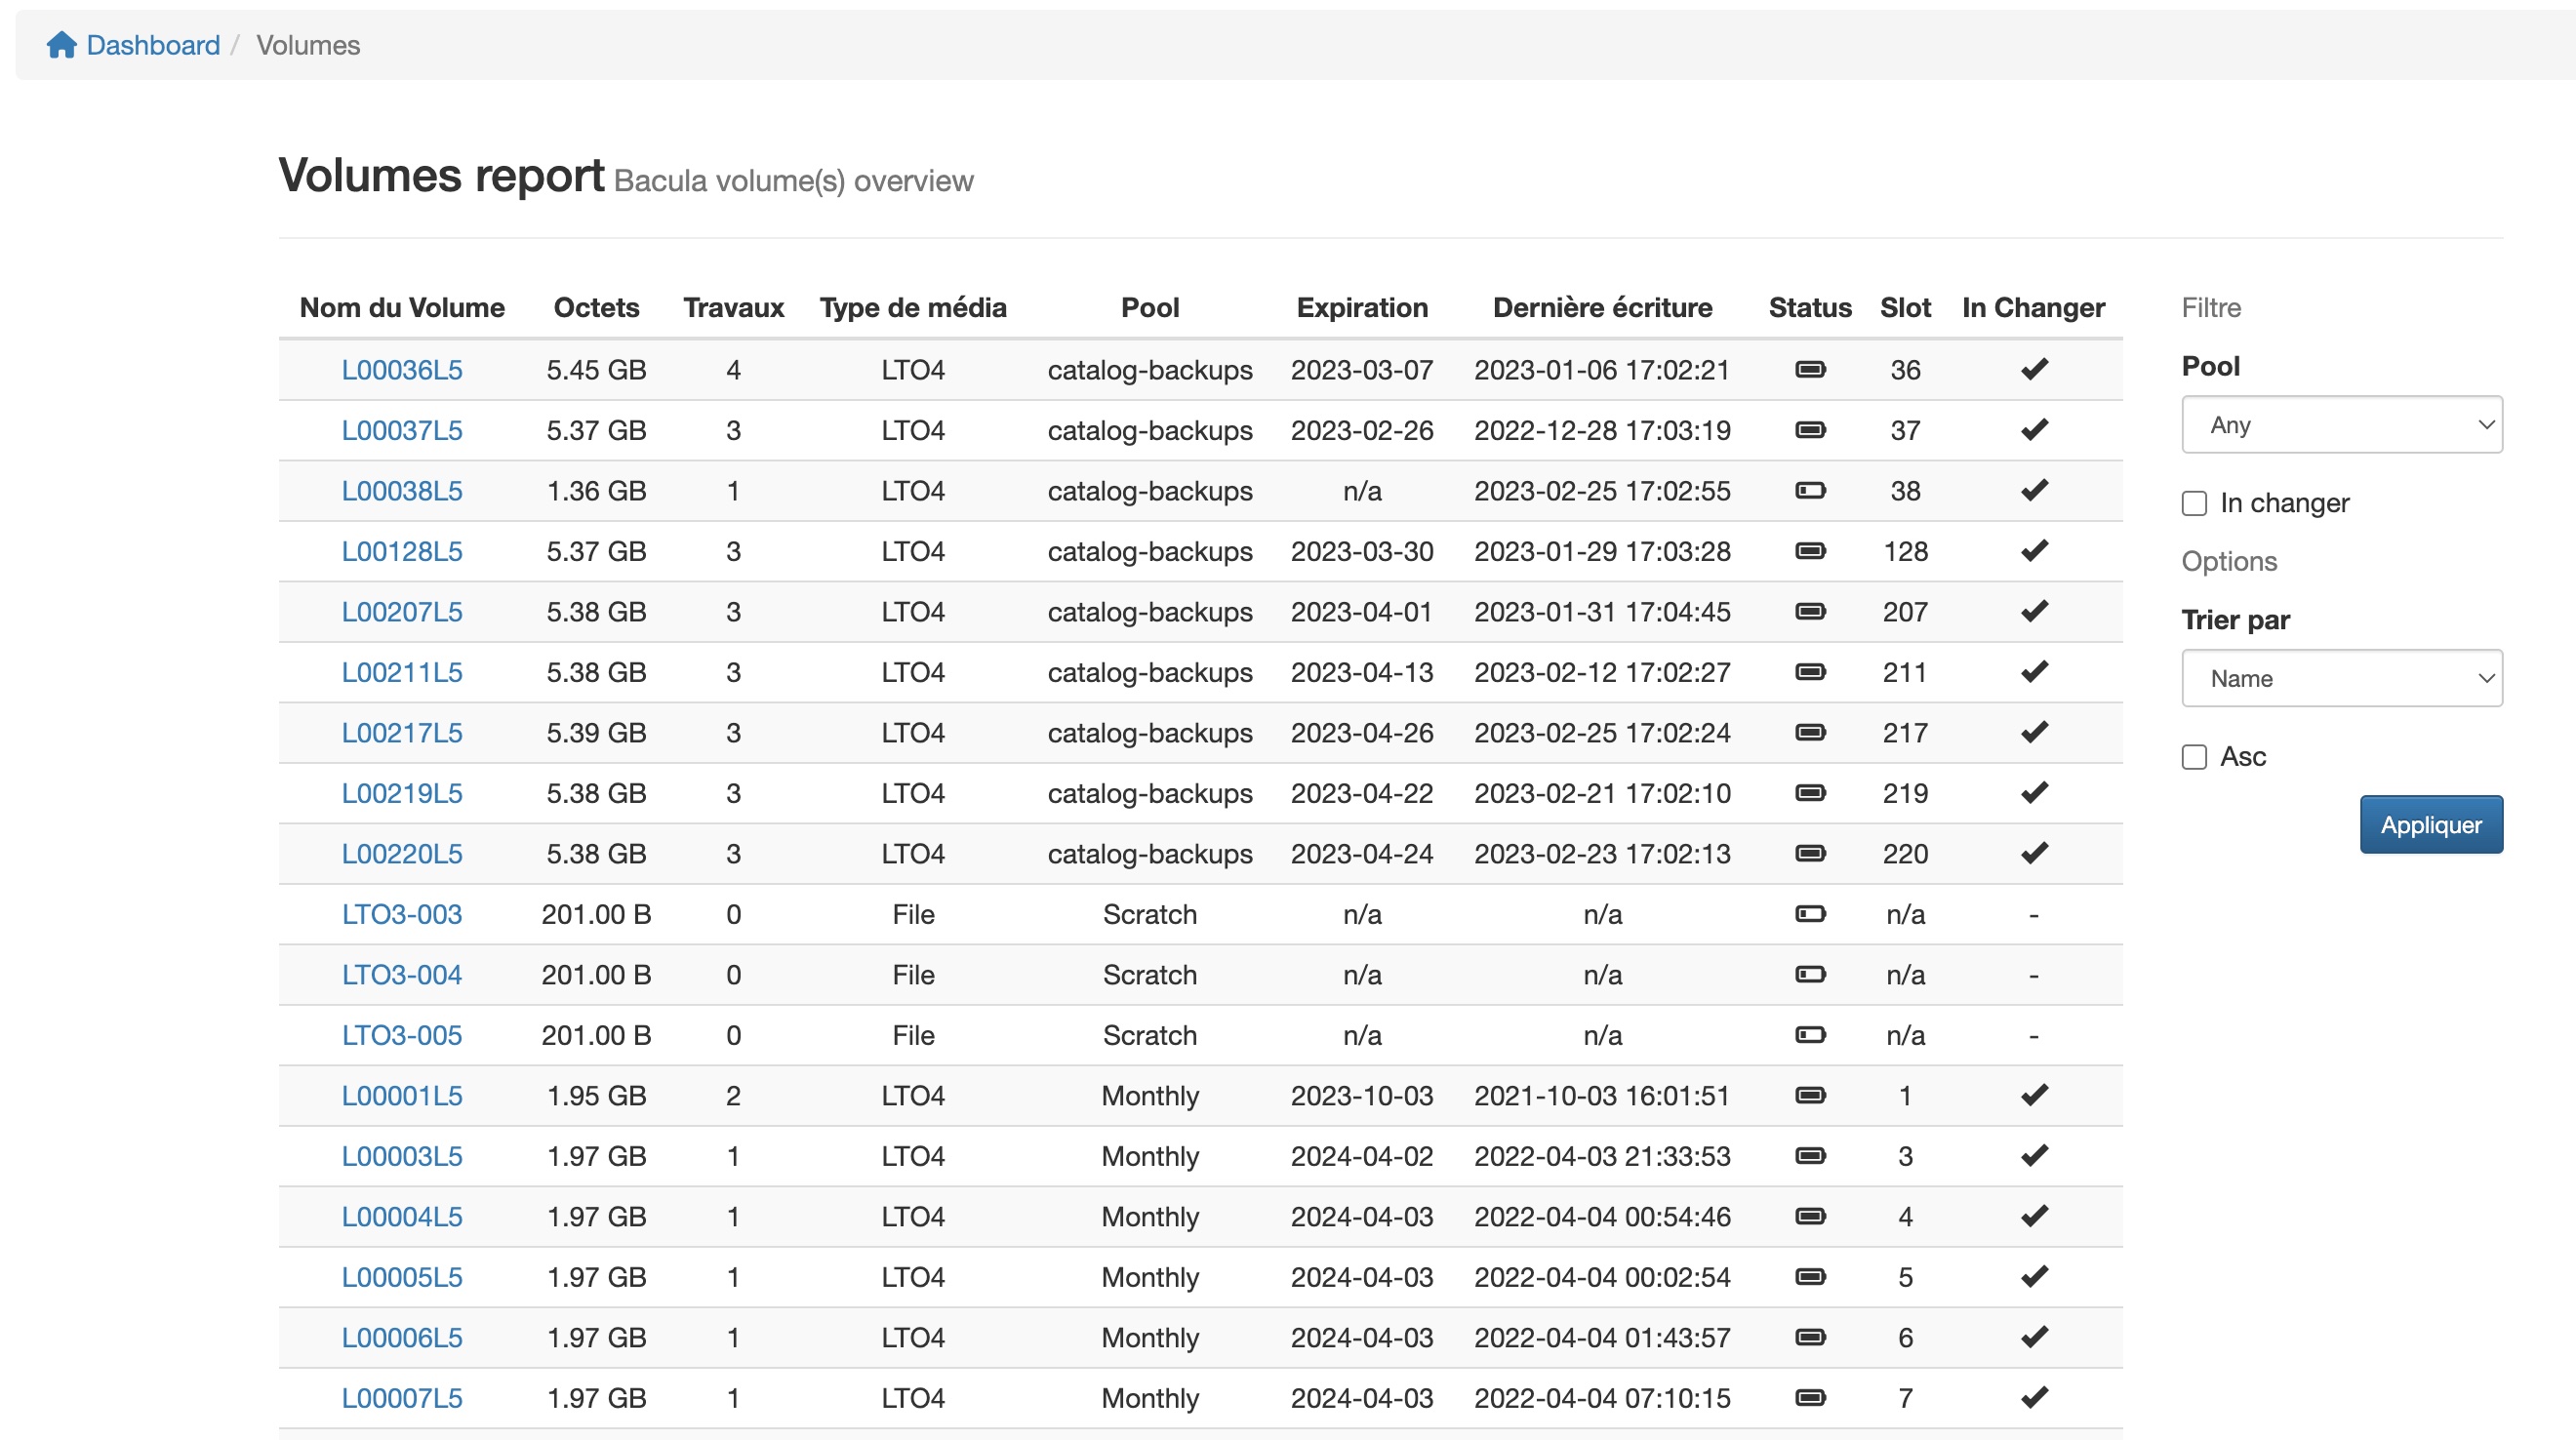The width and height of the screenshot is (2576, 1440).
Task: Expand the Trier par dropdown showing Name
Action: (2341, 679)
